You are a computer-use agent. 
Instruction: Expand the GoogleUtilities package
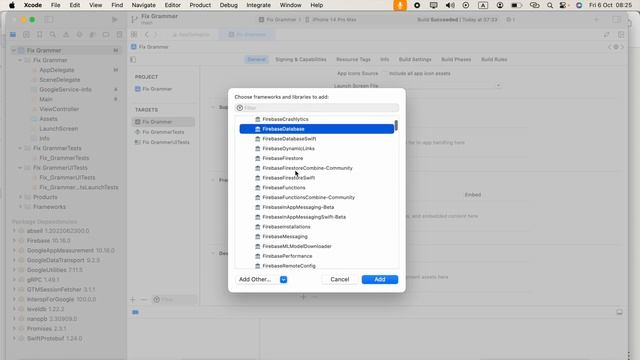click(14, 270)
